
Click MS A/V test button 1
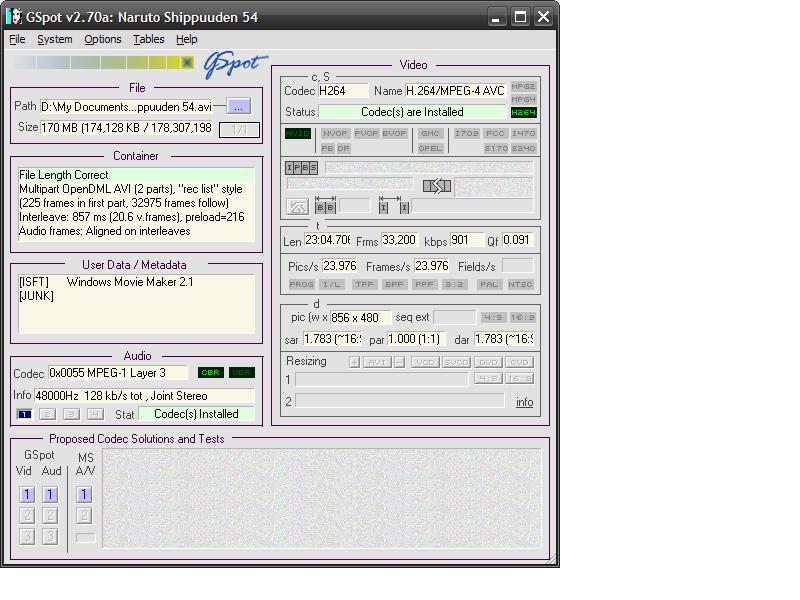point(84,494)
